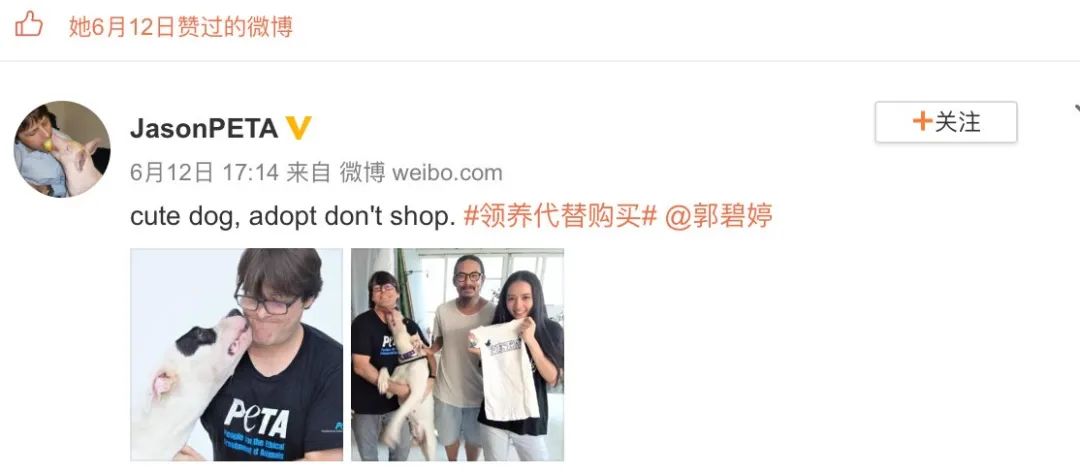Click the thumbs-up like icon
This screenshot has height=473, width=1080.
coord(29,26)
